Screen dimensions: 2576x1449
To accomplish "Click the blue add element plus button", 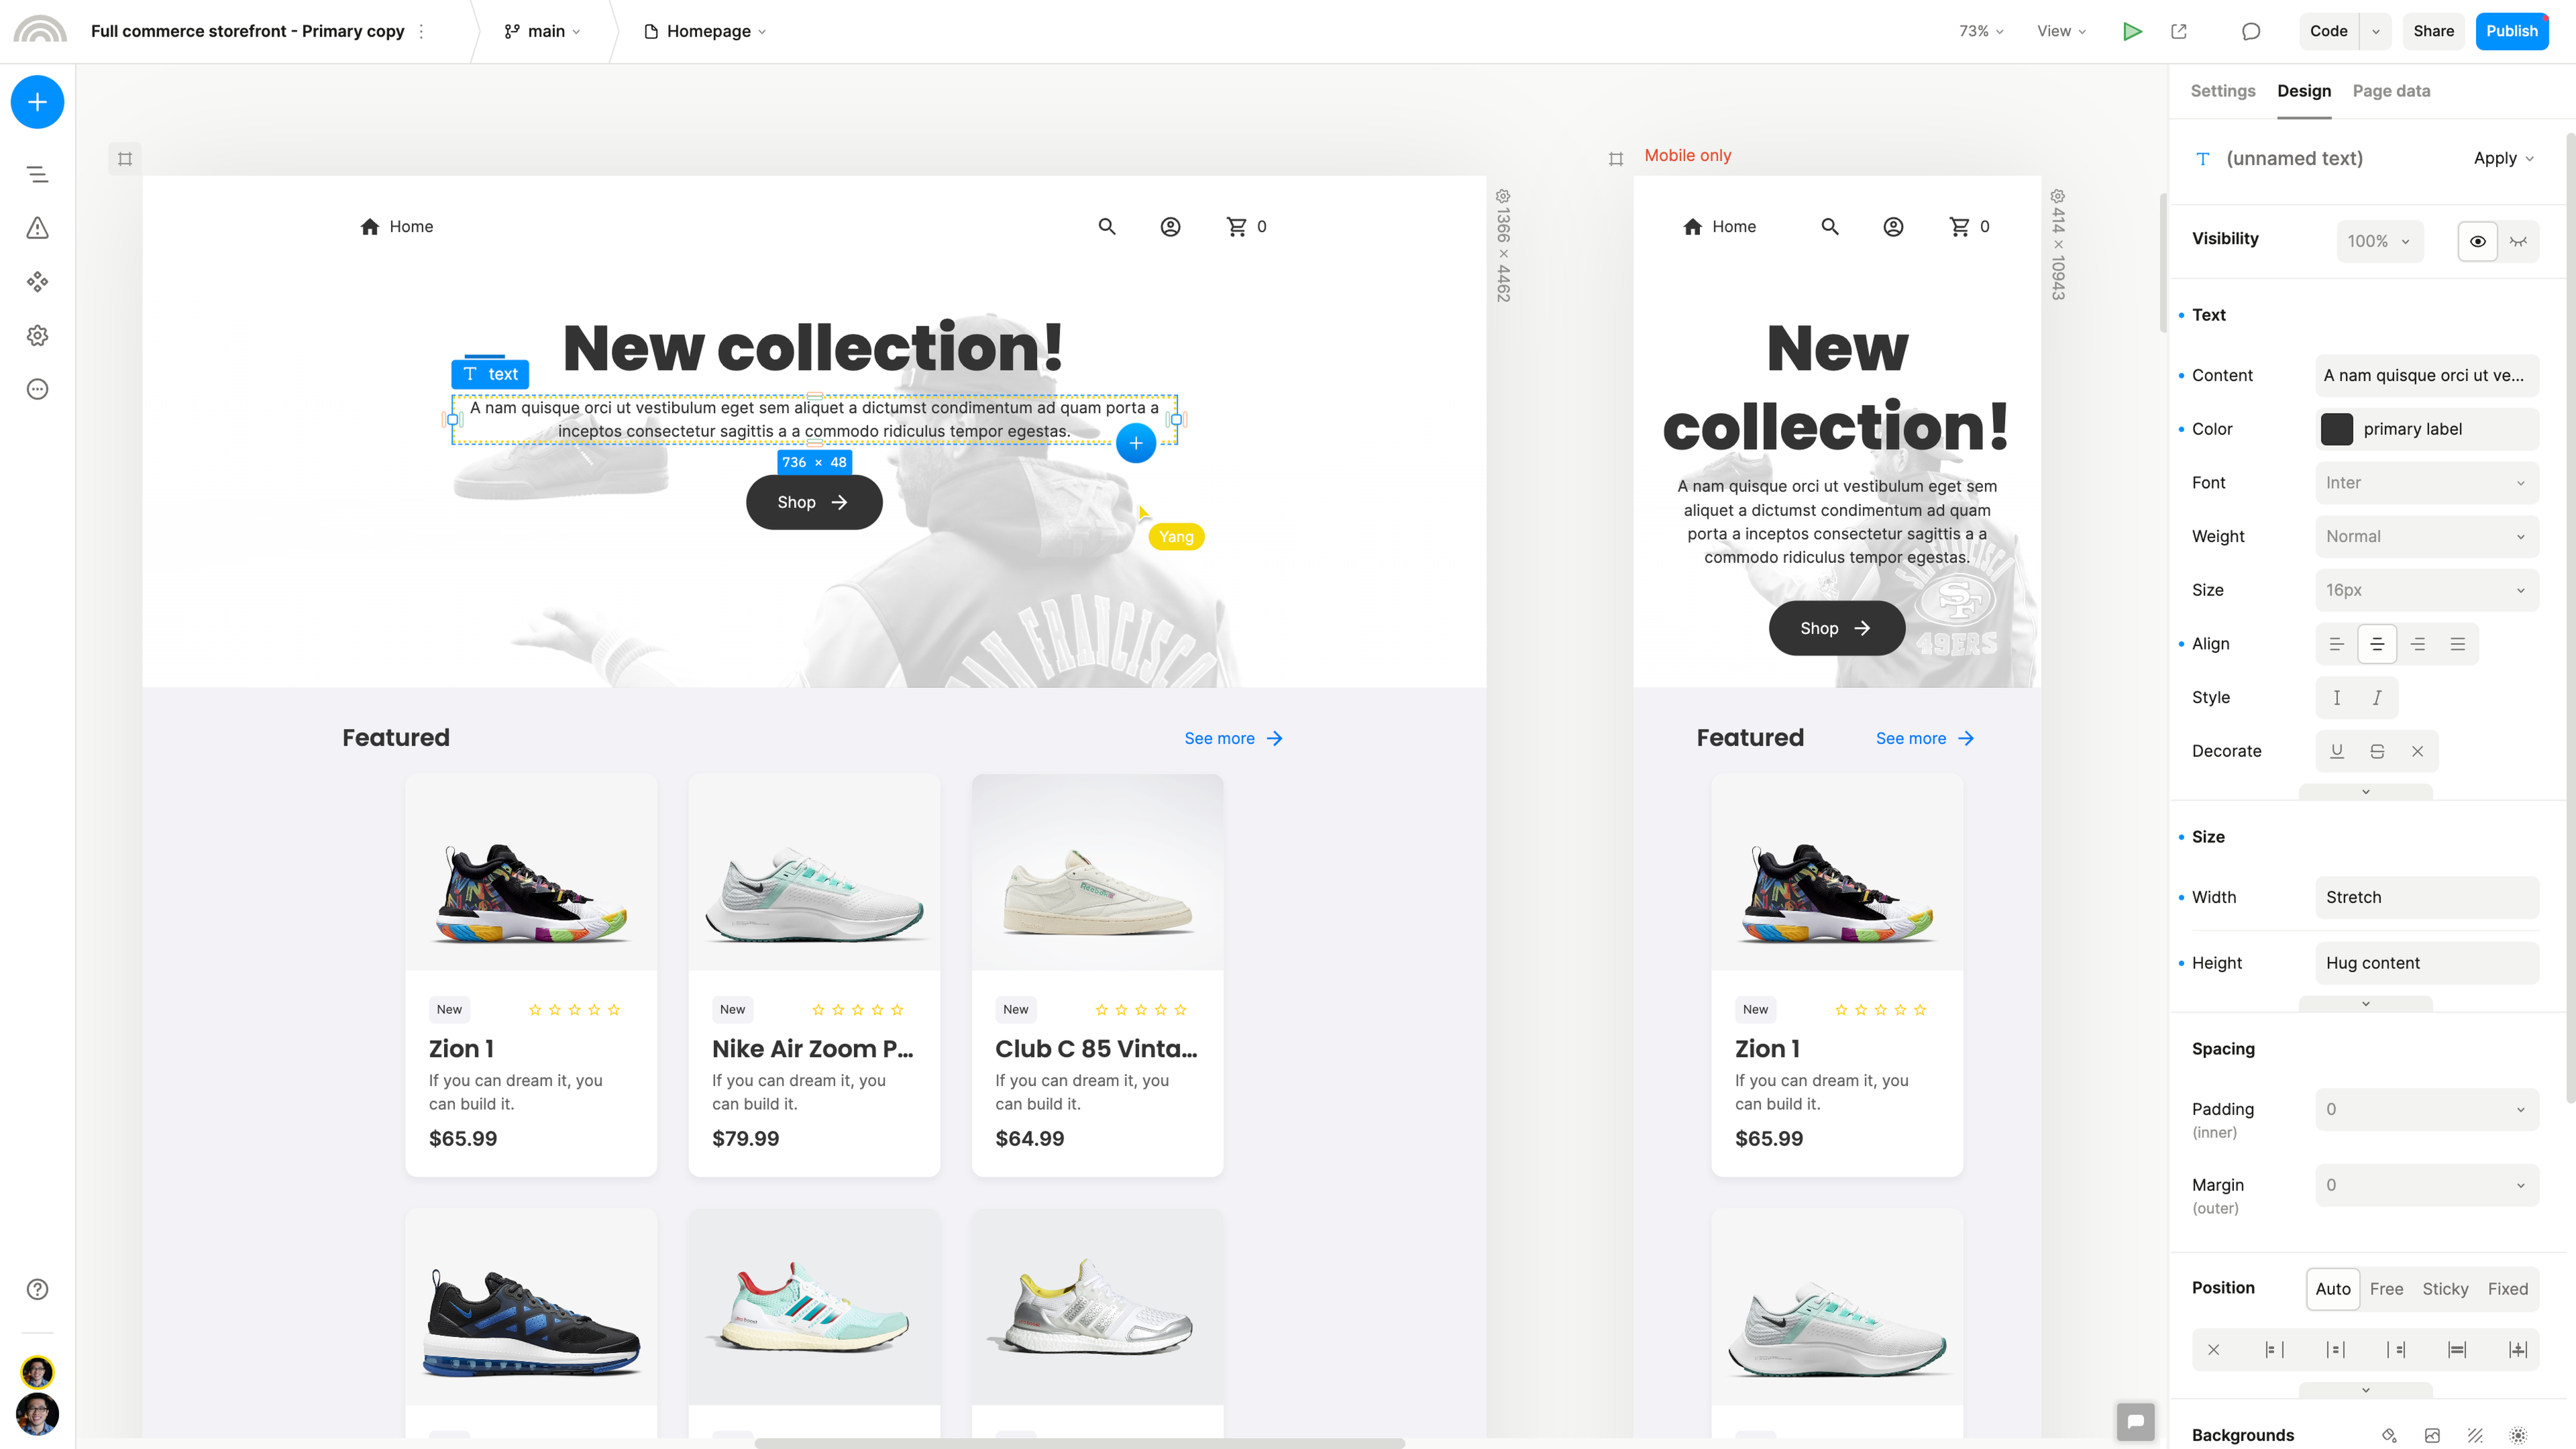I will 37,102.
